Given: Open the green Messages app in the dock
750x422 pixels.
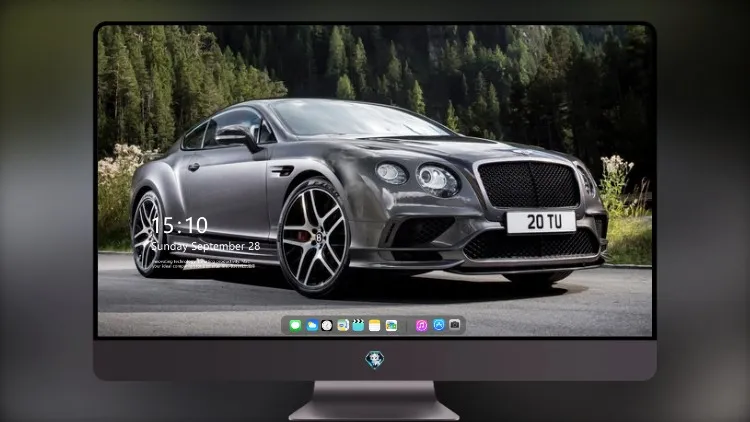Looking at the screenshot, I should point(295,326).
